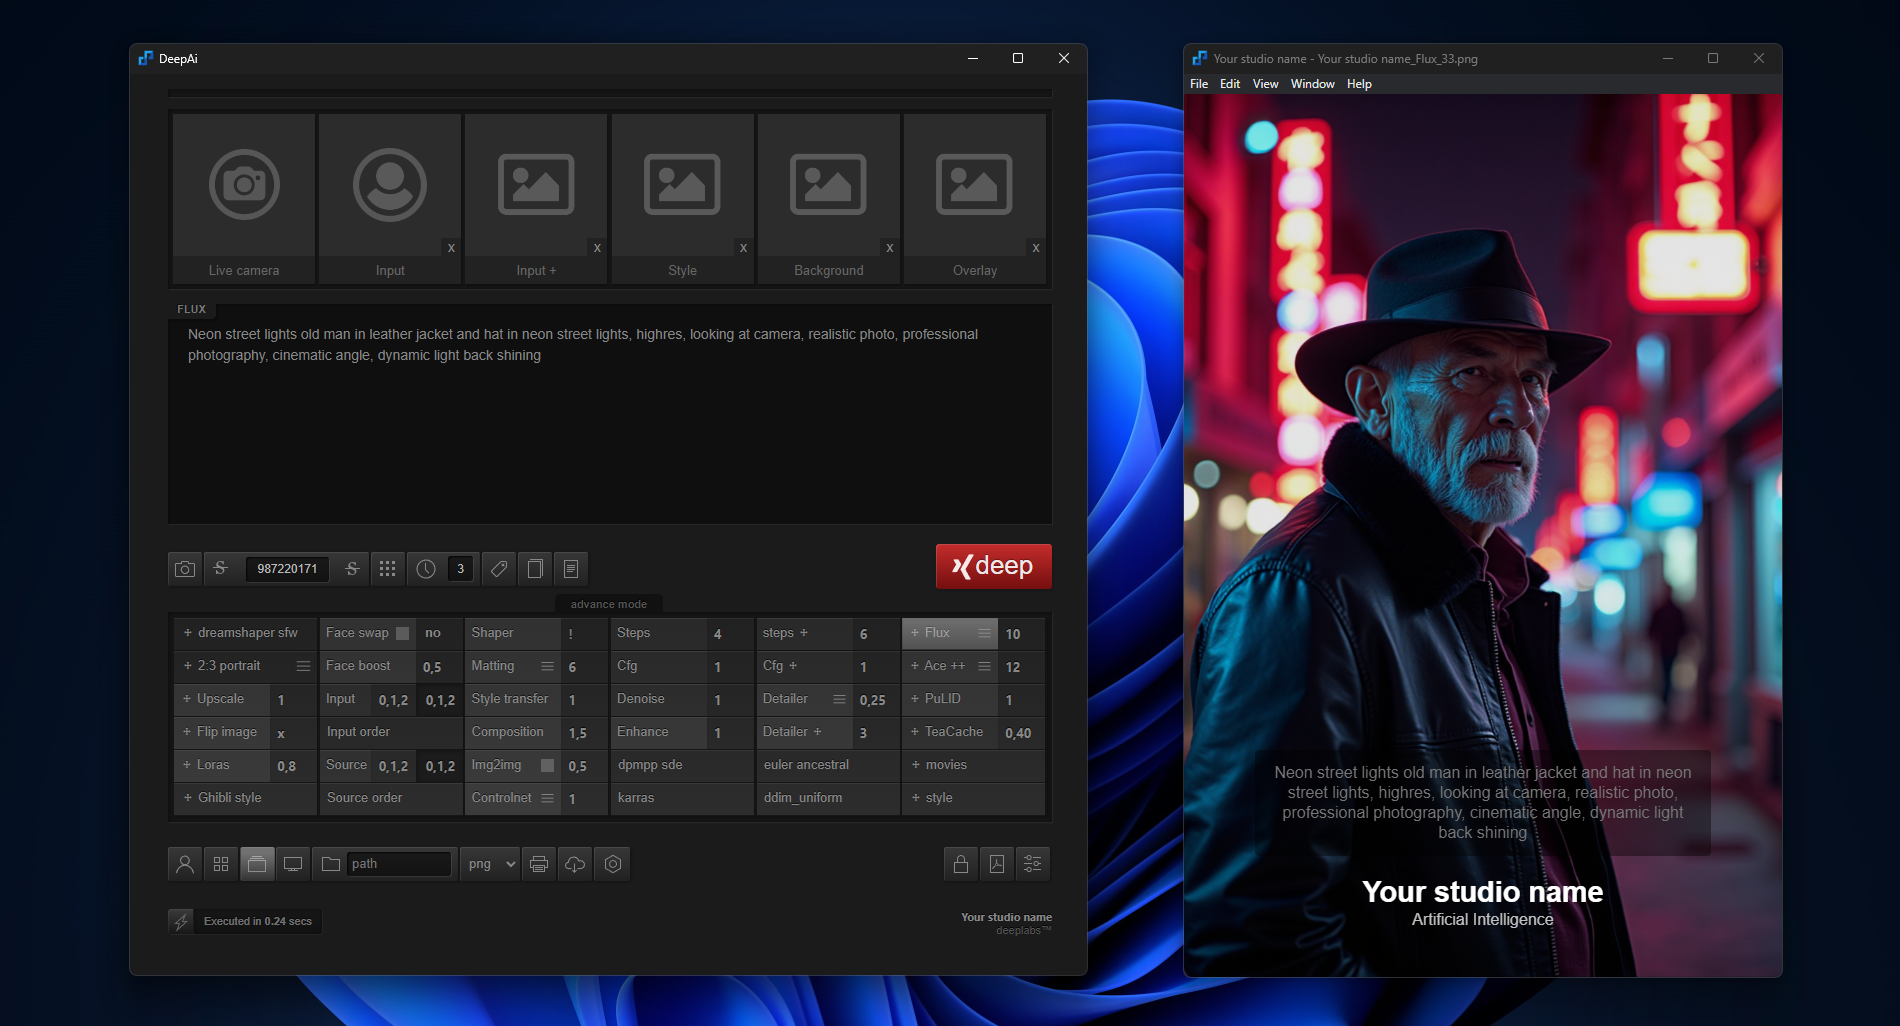Click the path input field
Viewport: 1900px width, 1026px height.
[399, 864]
